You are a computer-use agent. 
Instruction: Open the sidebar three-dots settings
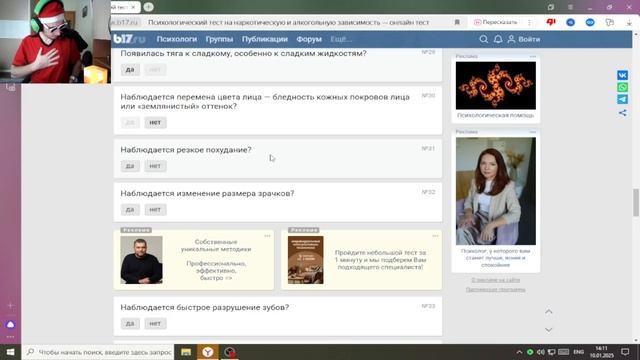tap(10, 337)
